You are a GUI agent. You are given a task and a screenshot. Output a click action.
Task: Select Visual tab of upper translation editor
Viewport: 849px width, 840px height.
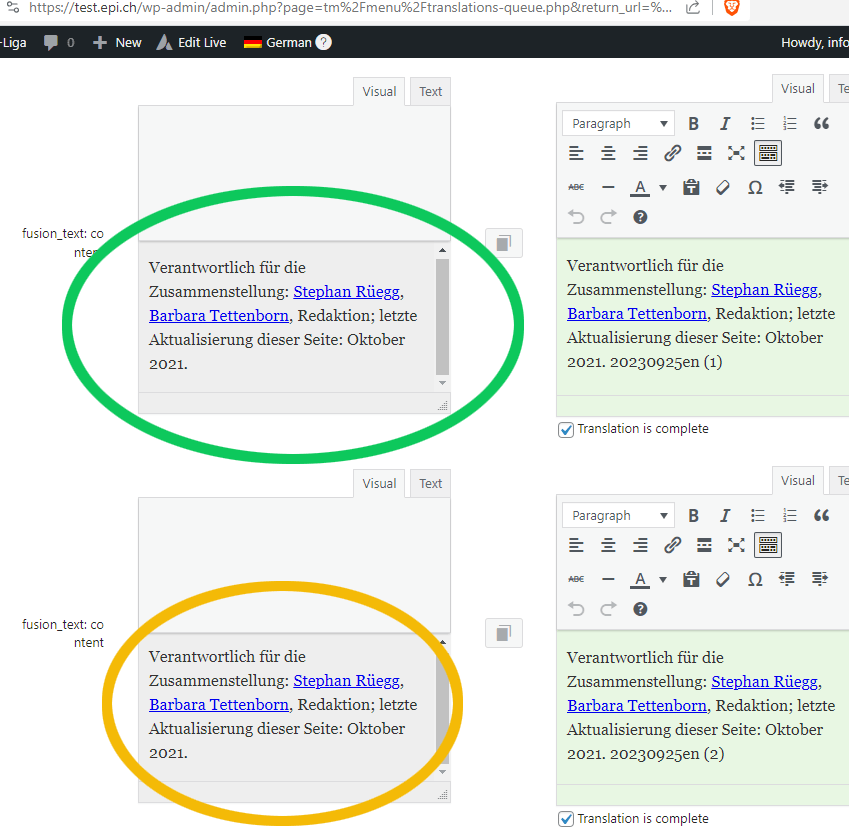798,88
